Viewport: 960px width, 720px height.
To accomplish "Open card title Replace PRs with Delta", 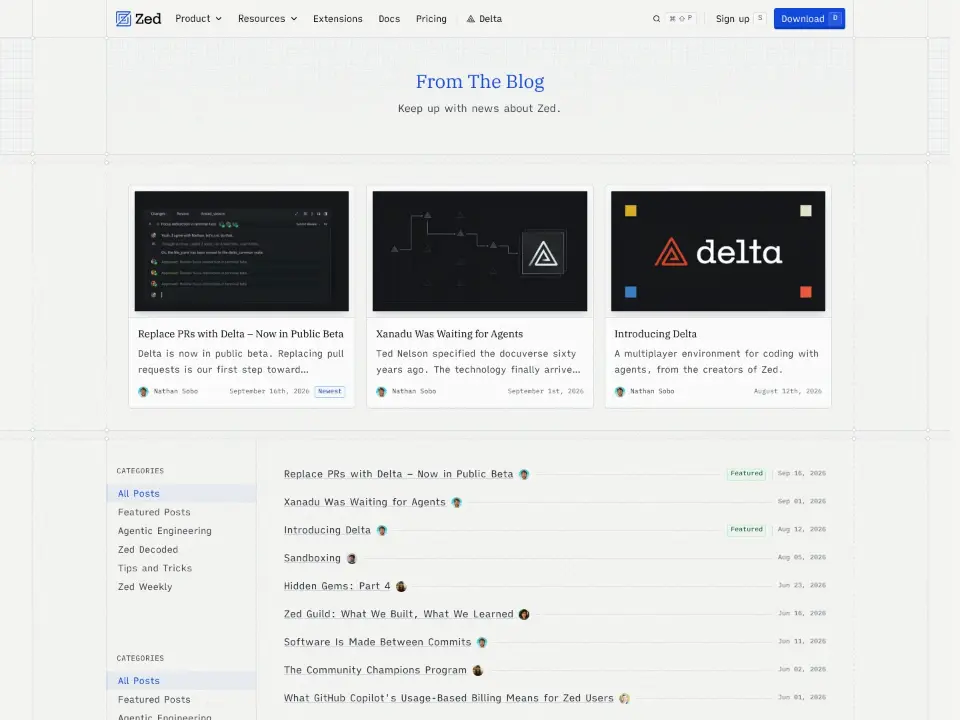I will [241, 334].
